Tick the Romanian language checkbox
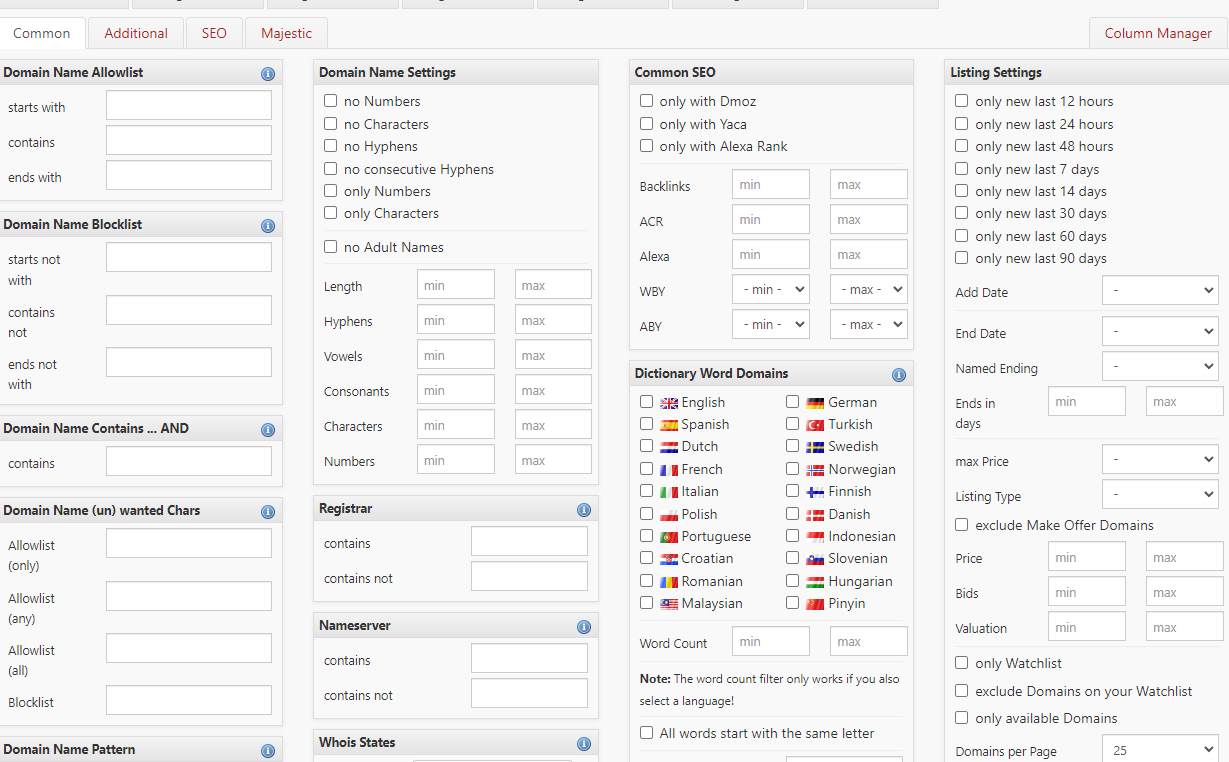 [647, 581]
